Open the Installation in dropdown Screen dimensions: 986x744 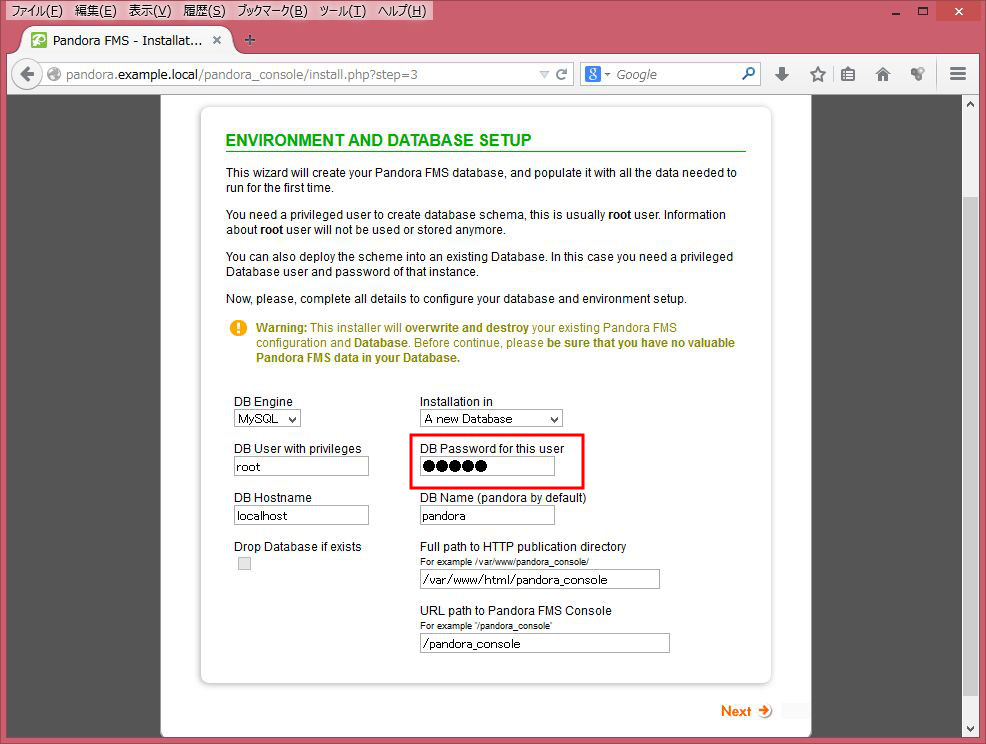[x=491, y=418]
